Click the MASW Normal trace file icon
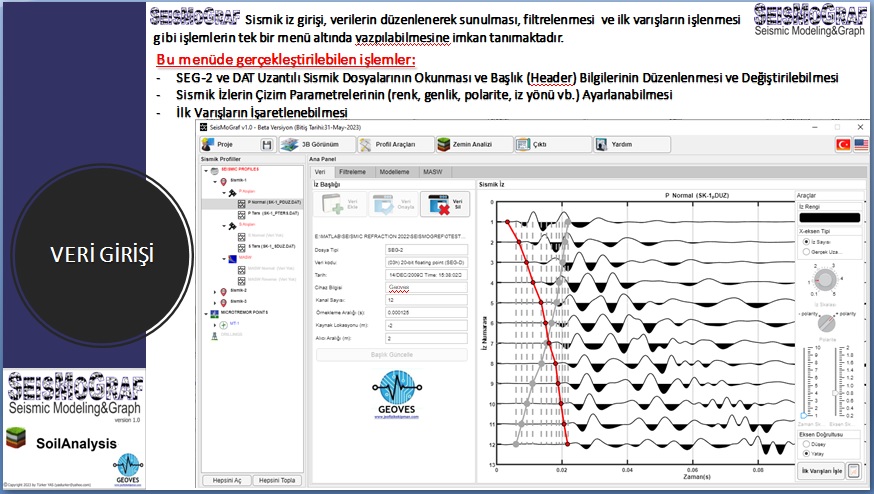874x494 pixels. 241,269
